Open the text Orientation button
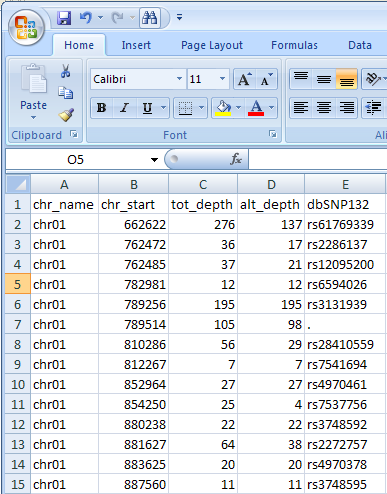 click(x=373, y=79)
